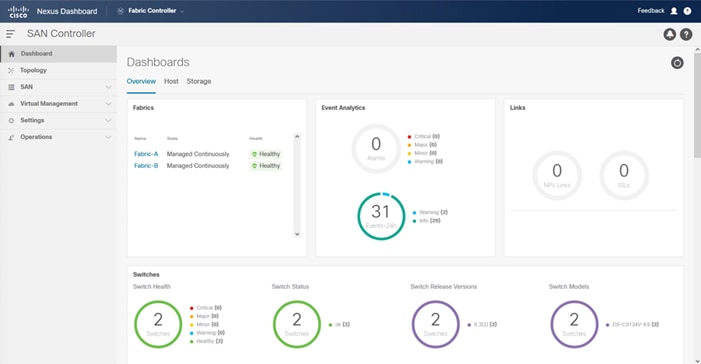Click the Switch Health donut chart
The height and width of the screenshot is (364, 701).
click(x=158, y=324)
